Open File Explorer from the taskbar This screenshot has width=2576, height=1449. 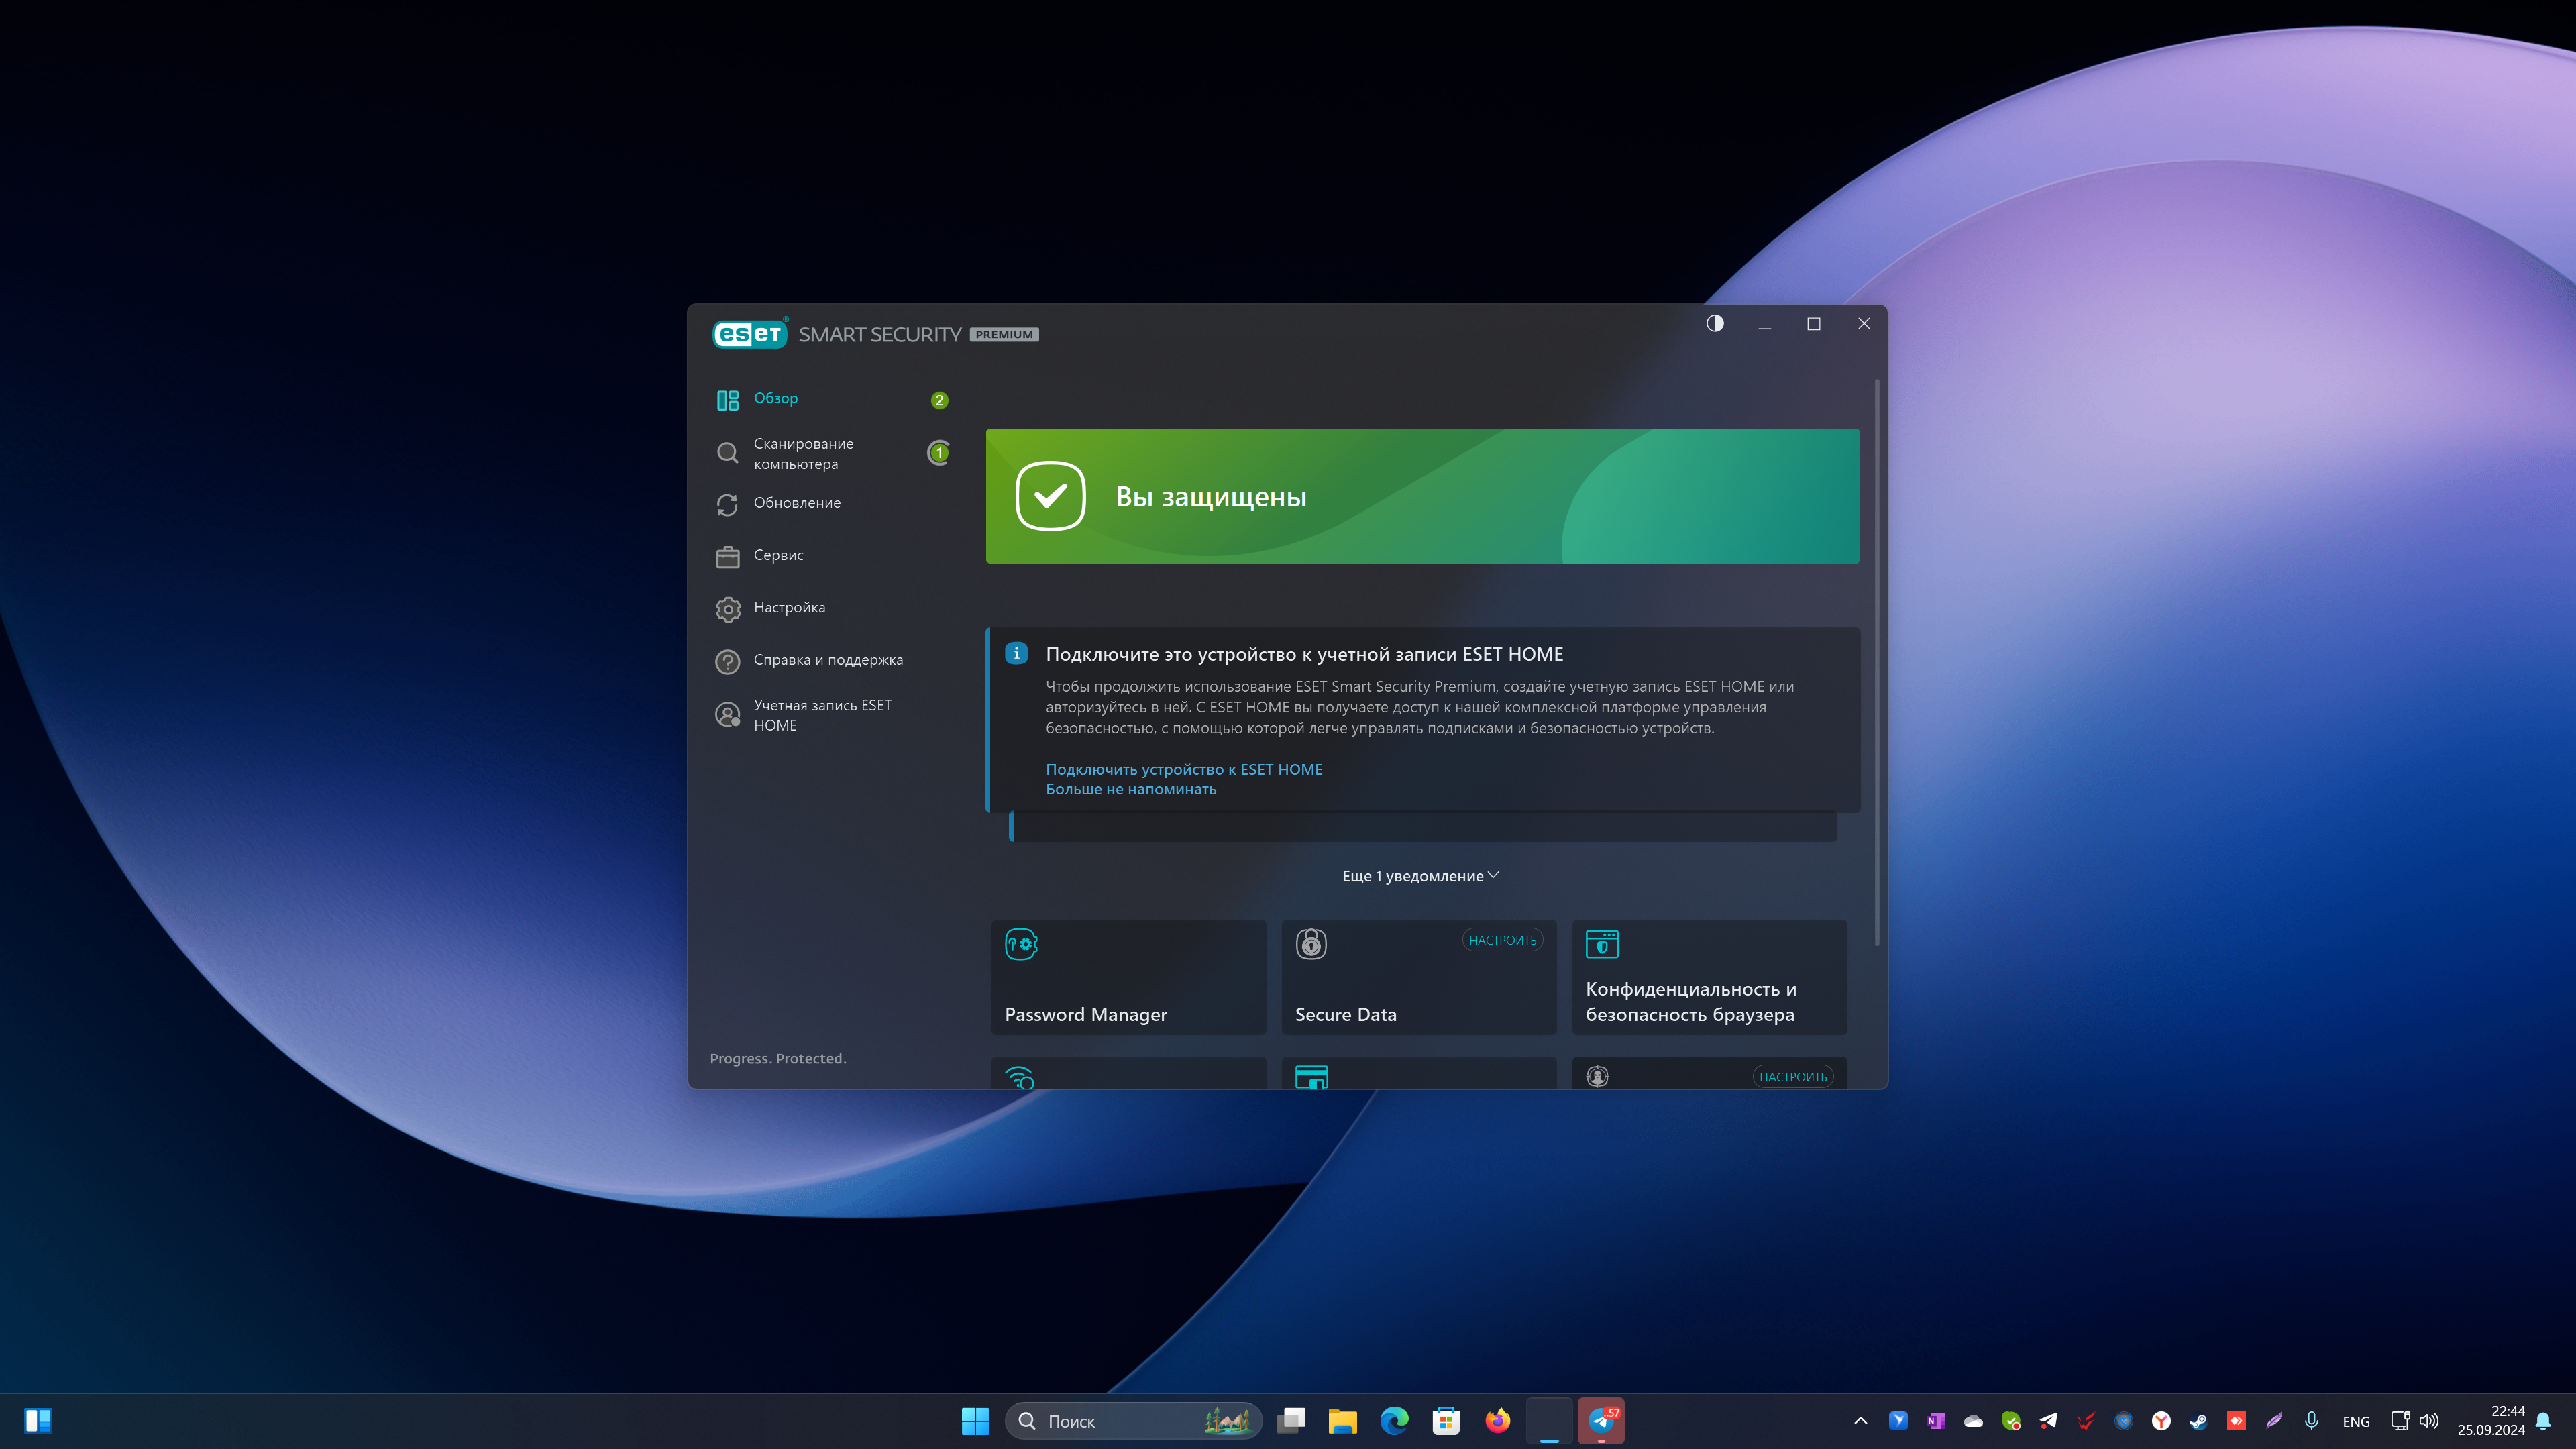click(1342, 1421)
